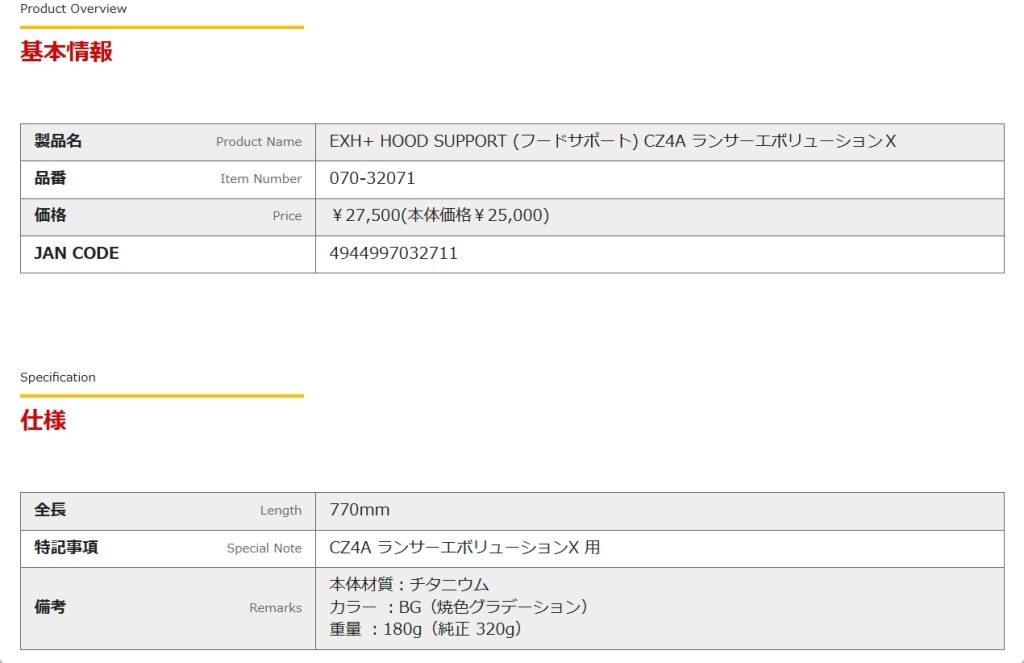Image resolution: width=1024 pixels, height=663 pixels.
Task: Click the 770mm length value
Action: click(359, 510)
